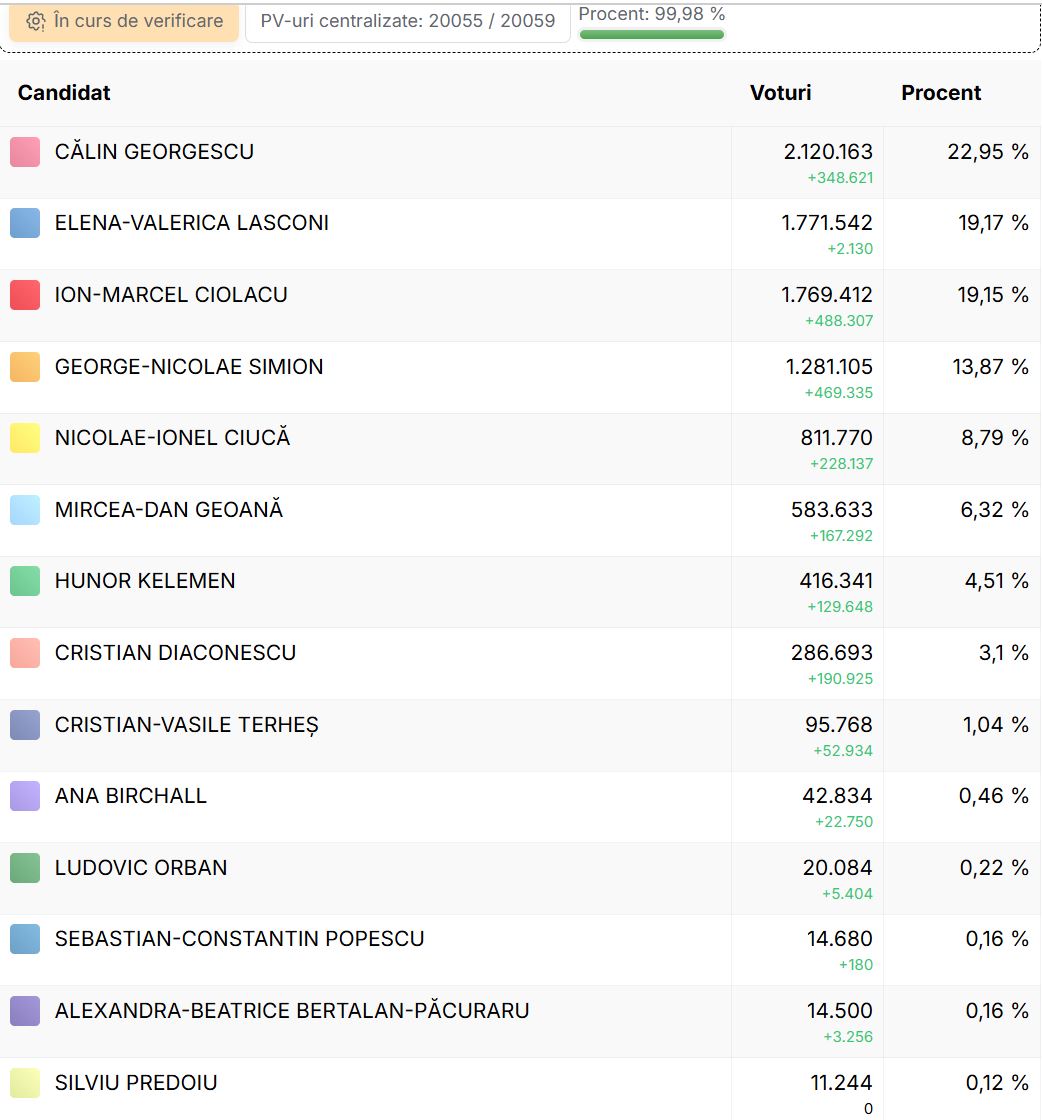Image resolution: width=1042 pixels, height=1120 pixels.
Task: Click the green Procent progress bar
Action: (651, 35)
